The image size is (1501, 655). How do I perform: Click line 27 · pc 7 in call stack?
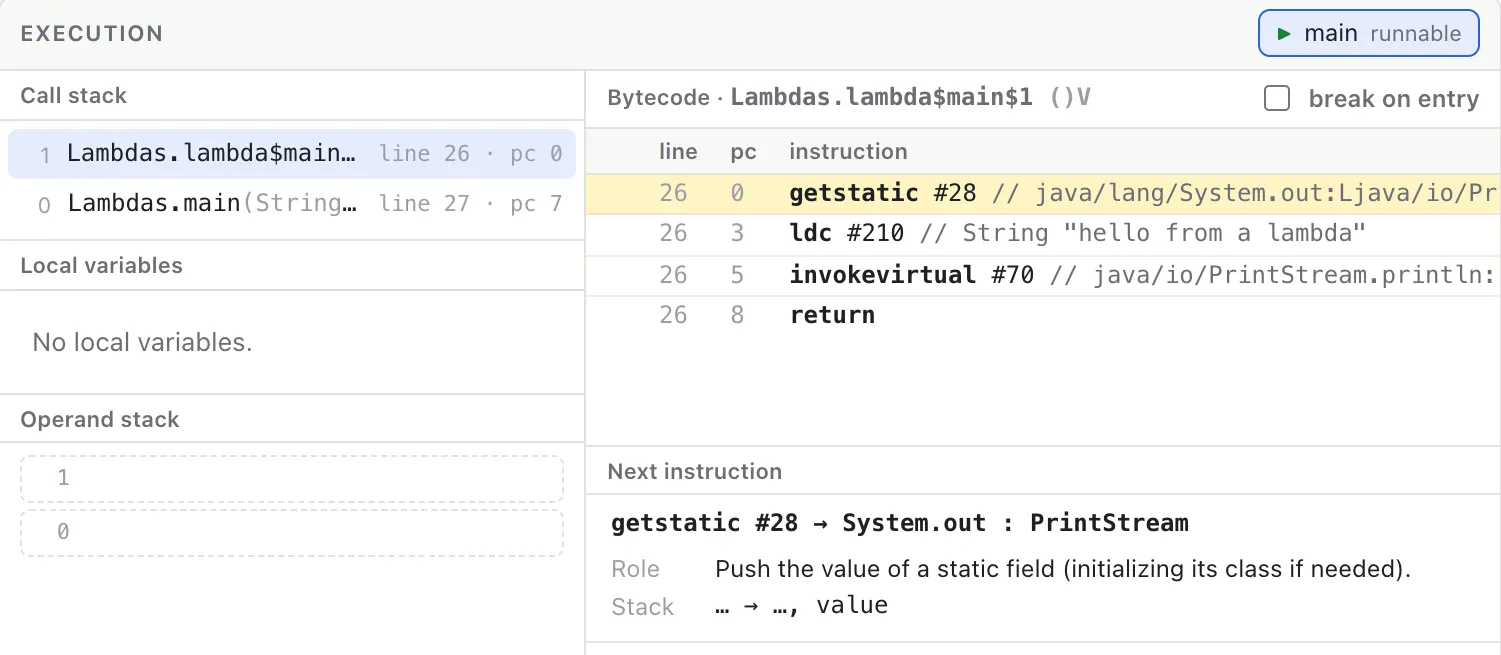click(471, 204)
